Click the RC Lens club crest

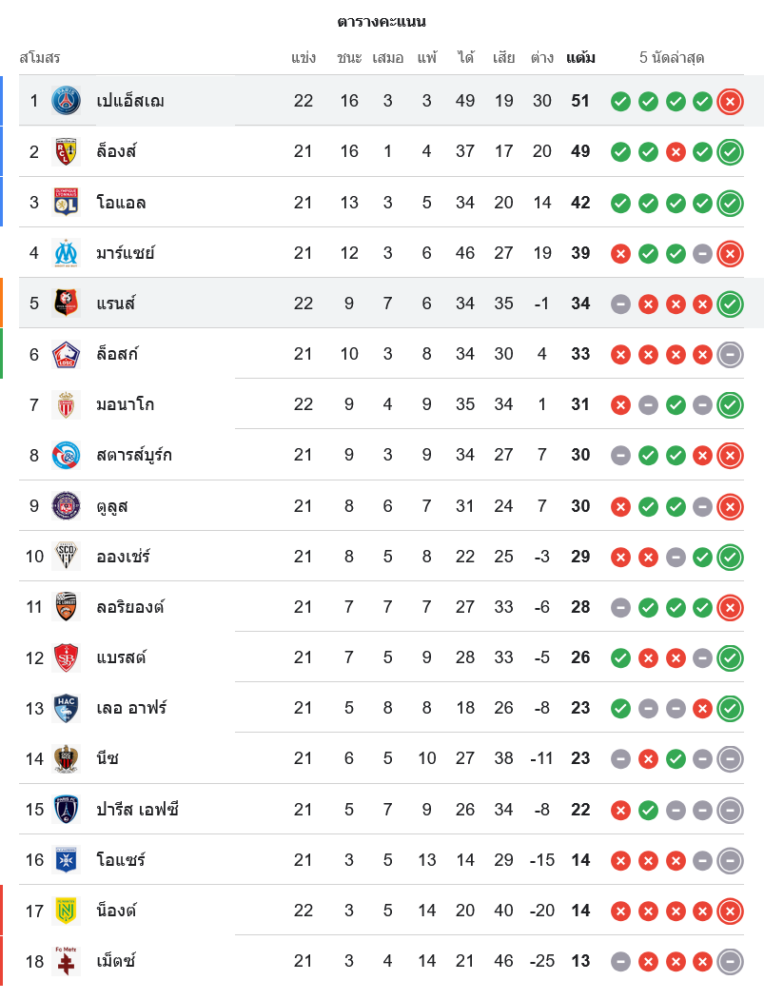(66, 152)
